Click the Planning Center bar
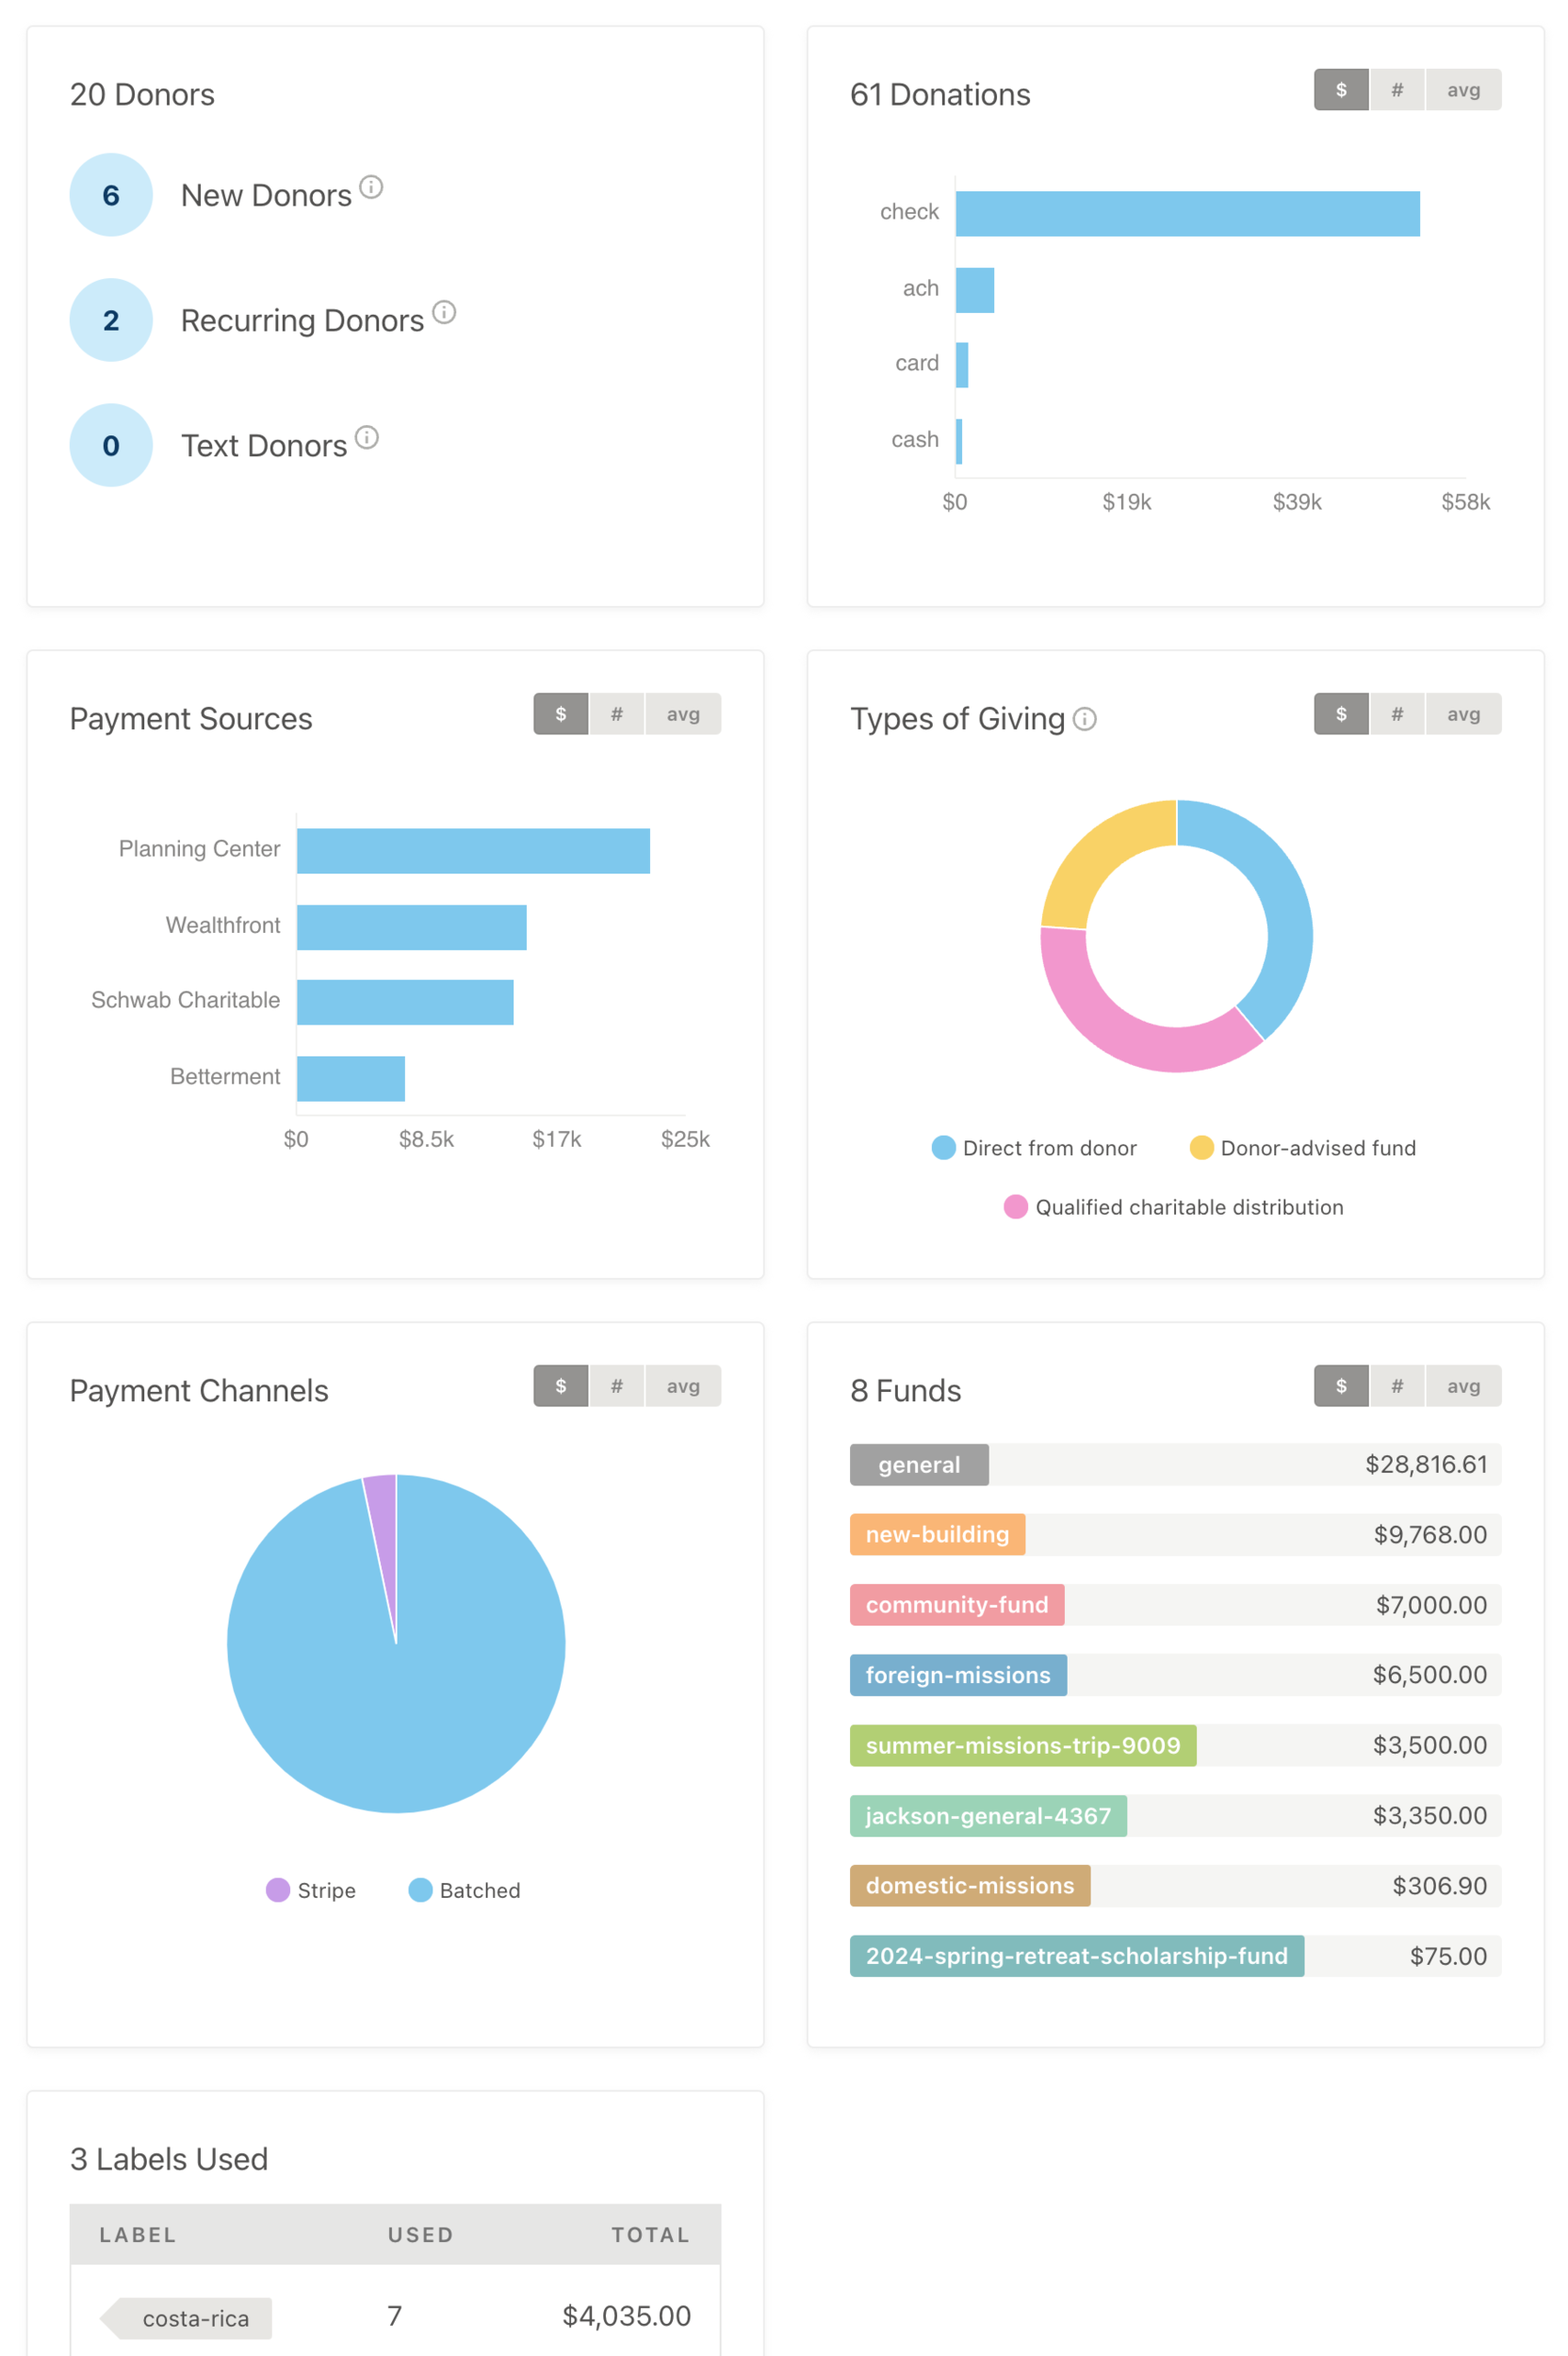Screen dimensions: 1568x2356 (x=473, y=851)
